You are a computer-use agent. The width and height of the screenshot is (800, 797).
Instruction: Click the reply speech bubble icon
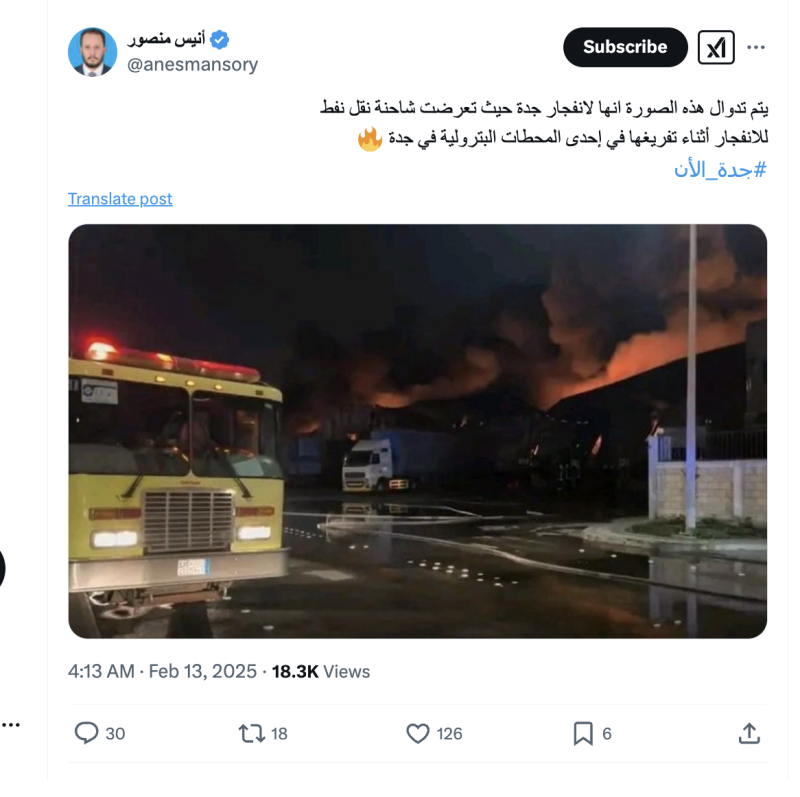click(86, 733)
